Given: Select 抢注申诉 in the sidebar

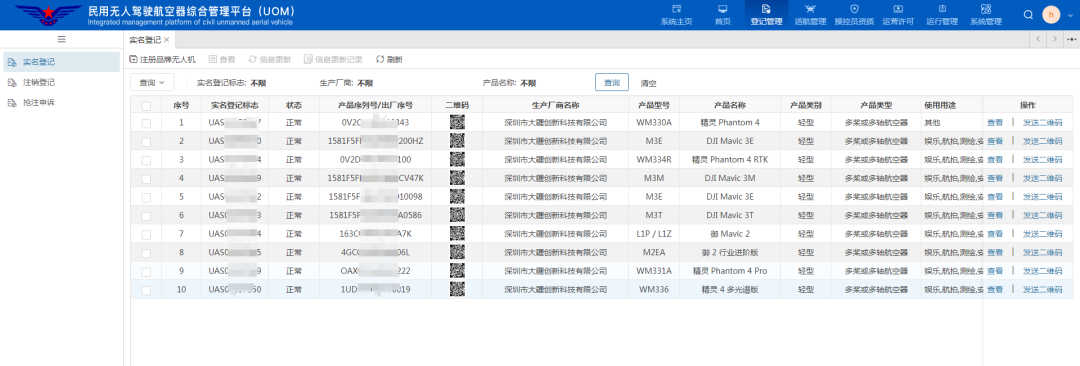Looking at the screenshot, I should 61,103.
